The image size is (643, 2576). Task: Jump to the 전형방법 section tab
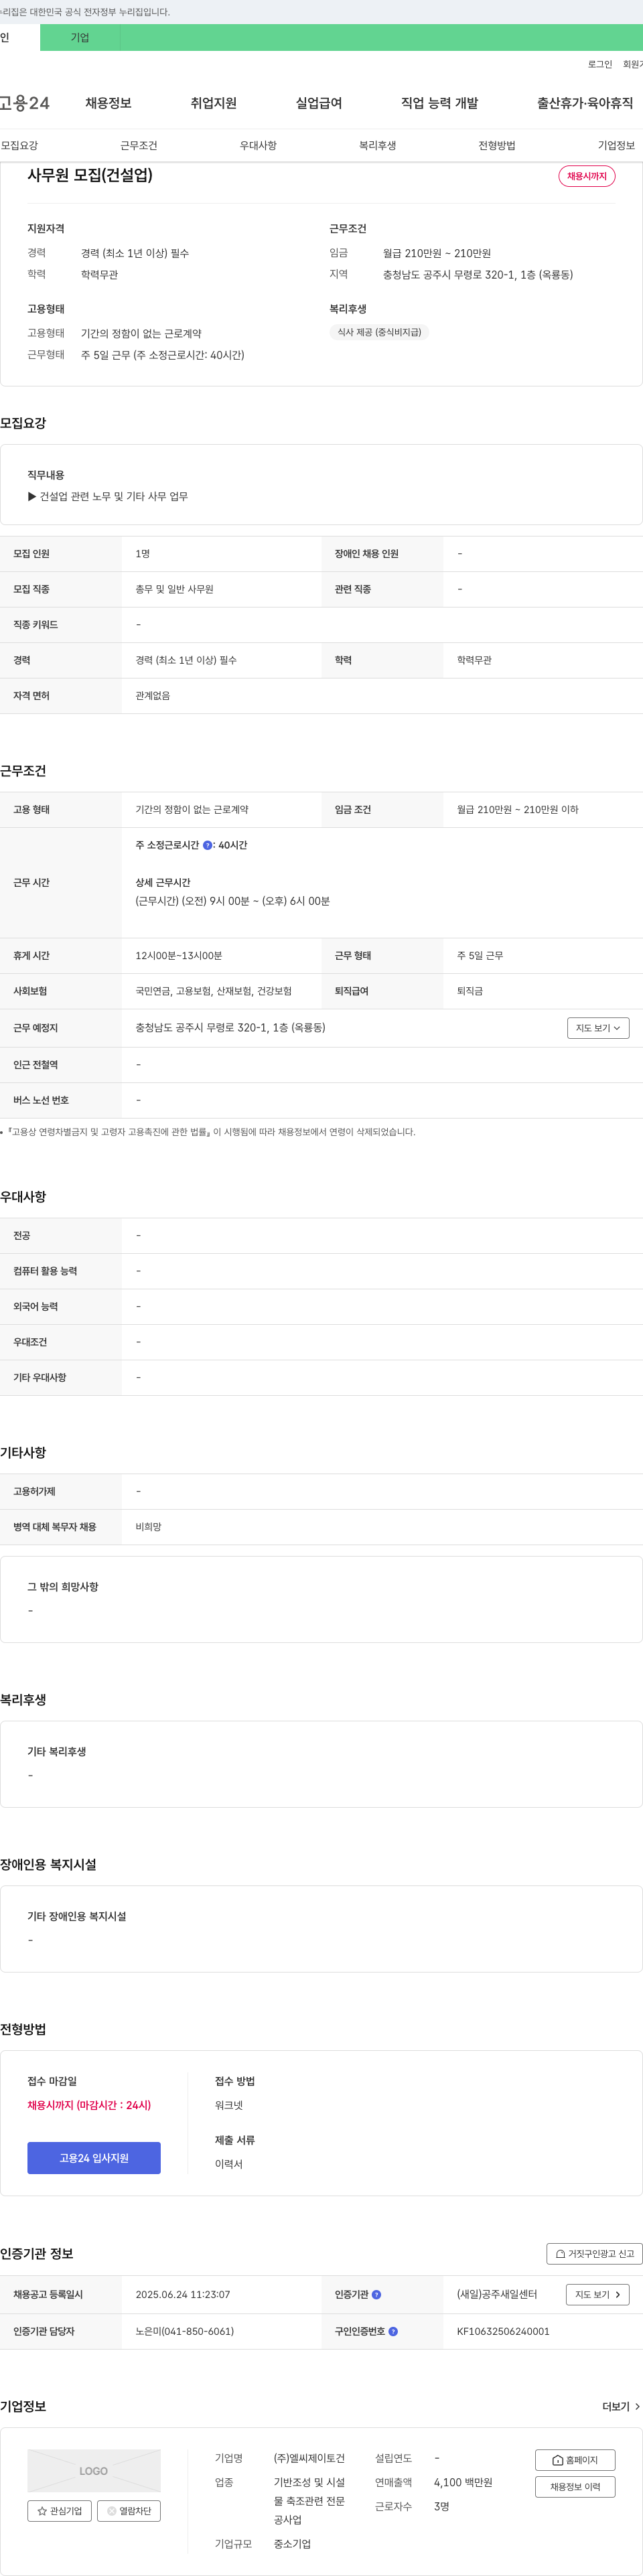click(x=496, y=145)
